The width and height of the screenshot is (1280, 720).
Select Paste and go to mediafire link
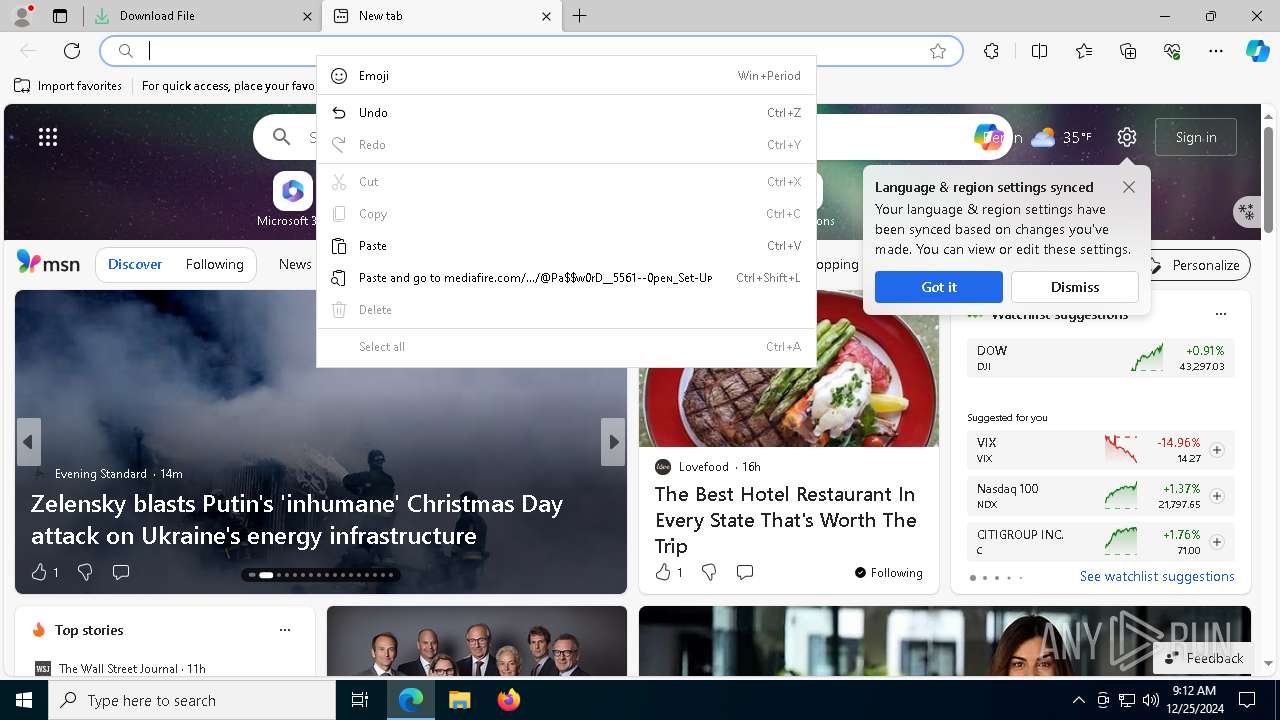point(566,278)
